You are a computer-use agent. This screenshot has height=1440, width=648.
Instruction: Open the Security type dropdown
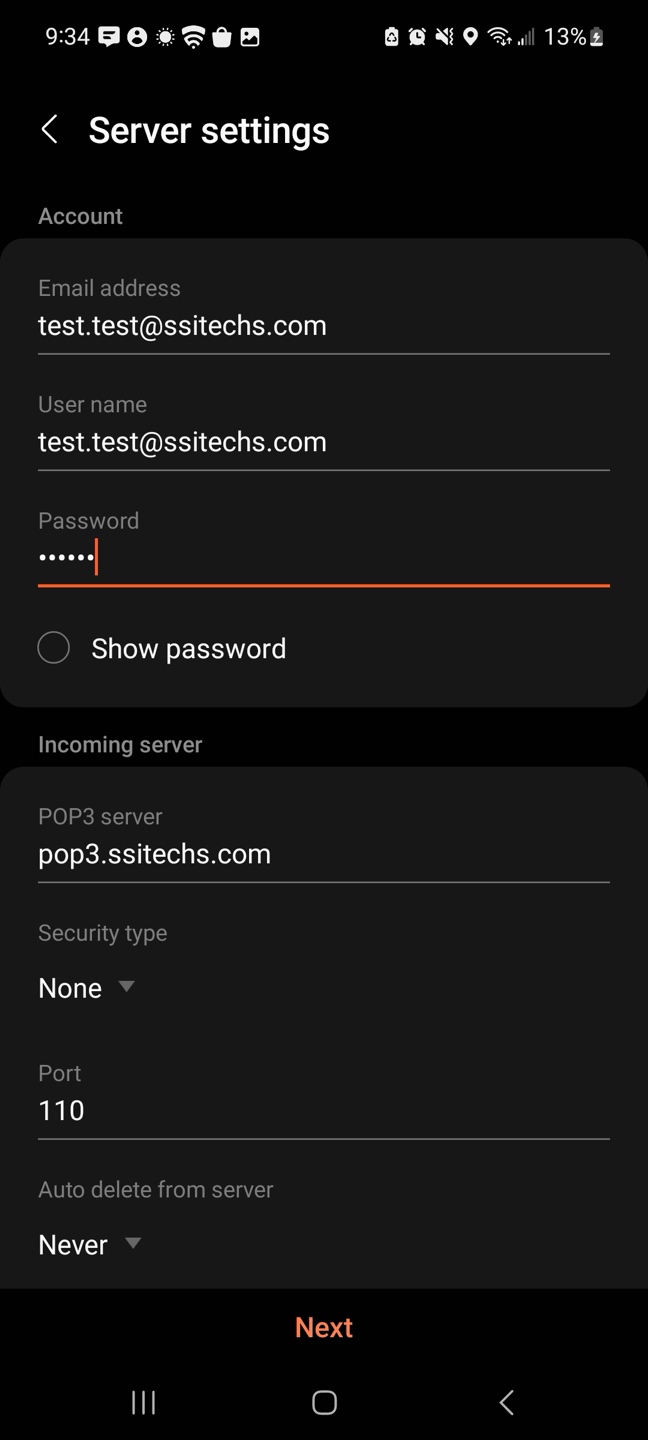pyautogui.click(x=86, y=988)
